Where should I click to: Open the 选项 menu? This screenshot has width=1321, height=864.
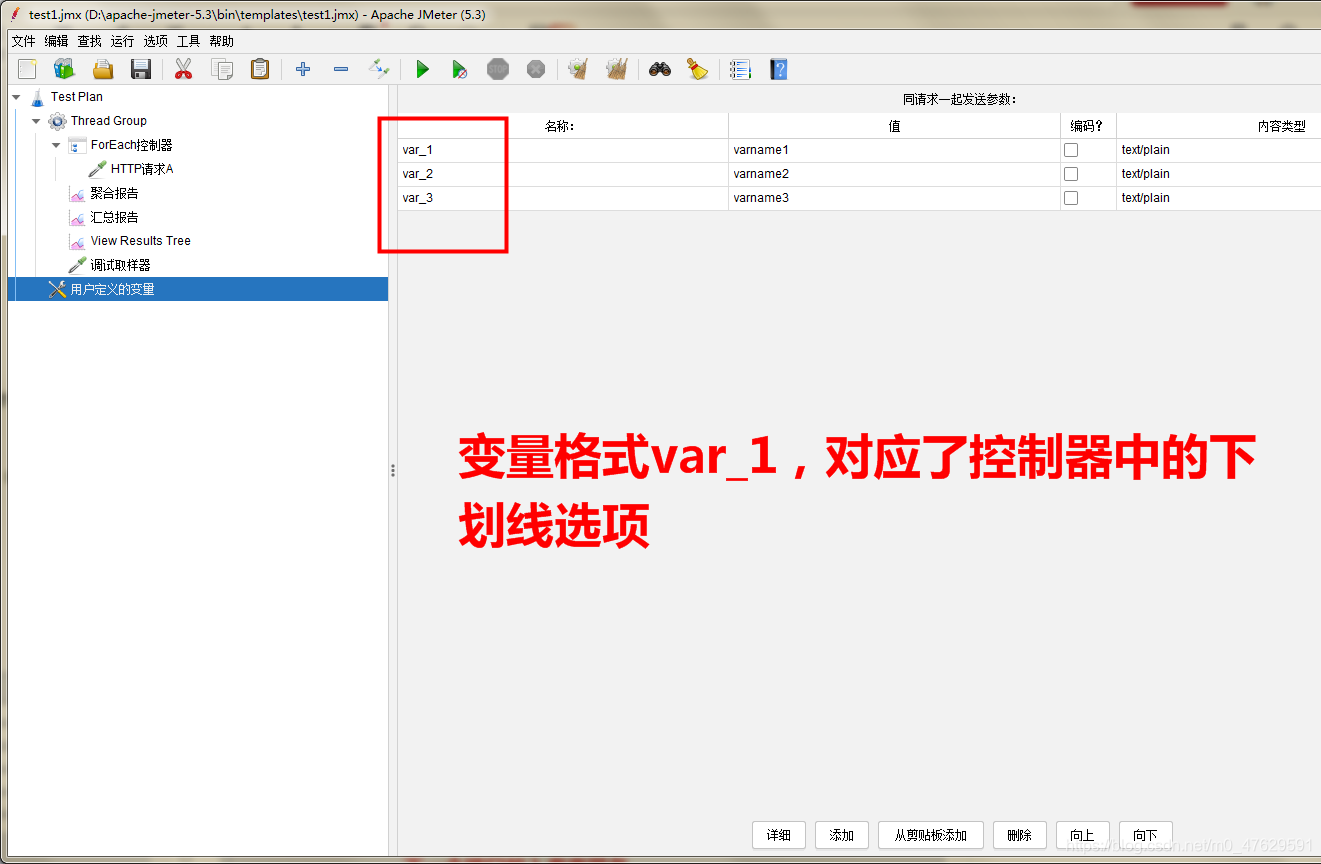[x=156, y=41]
